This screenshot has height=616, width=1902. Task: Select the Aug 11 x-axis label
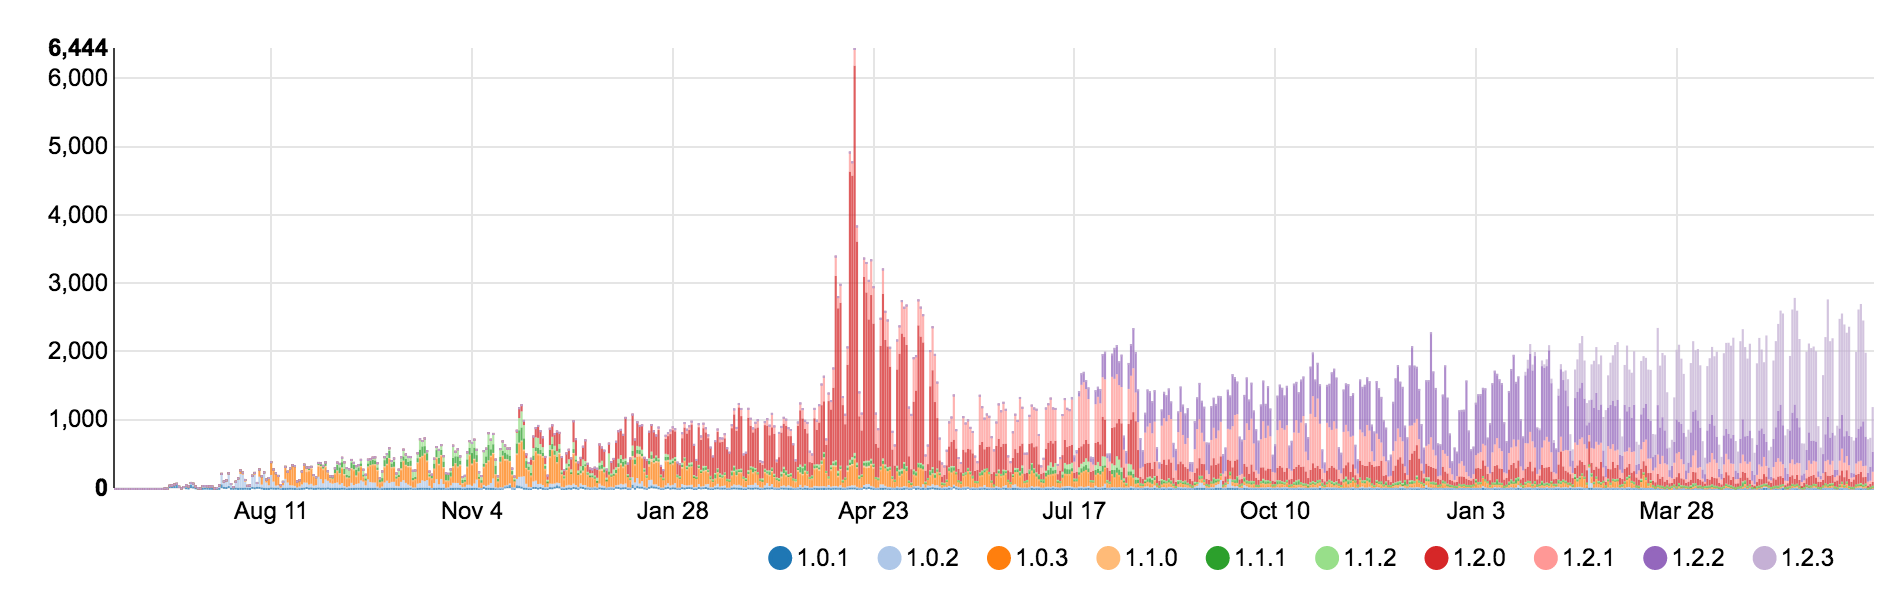(x=270, y=511)
